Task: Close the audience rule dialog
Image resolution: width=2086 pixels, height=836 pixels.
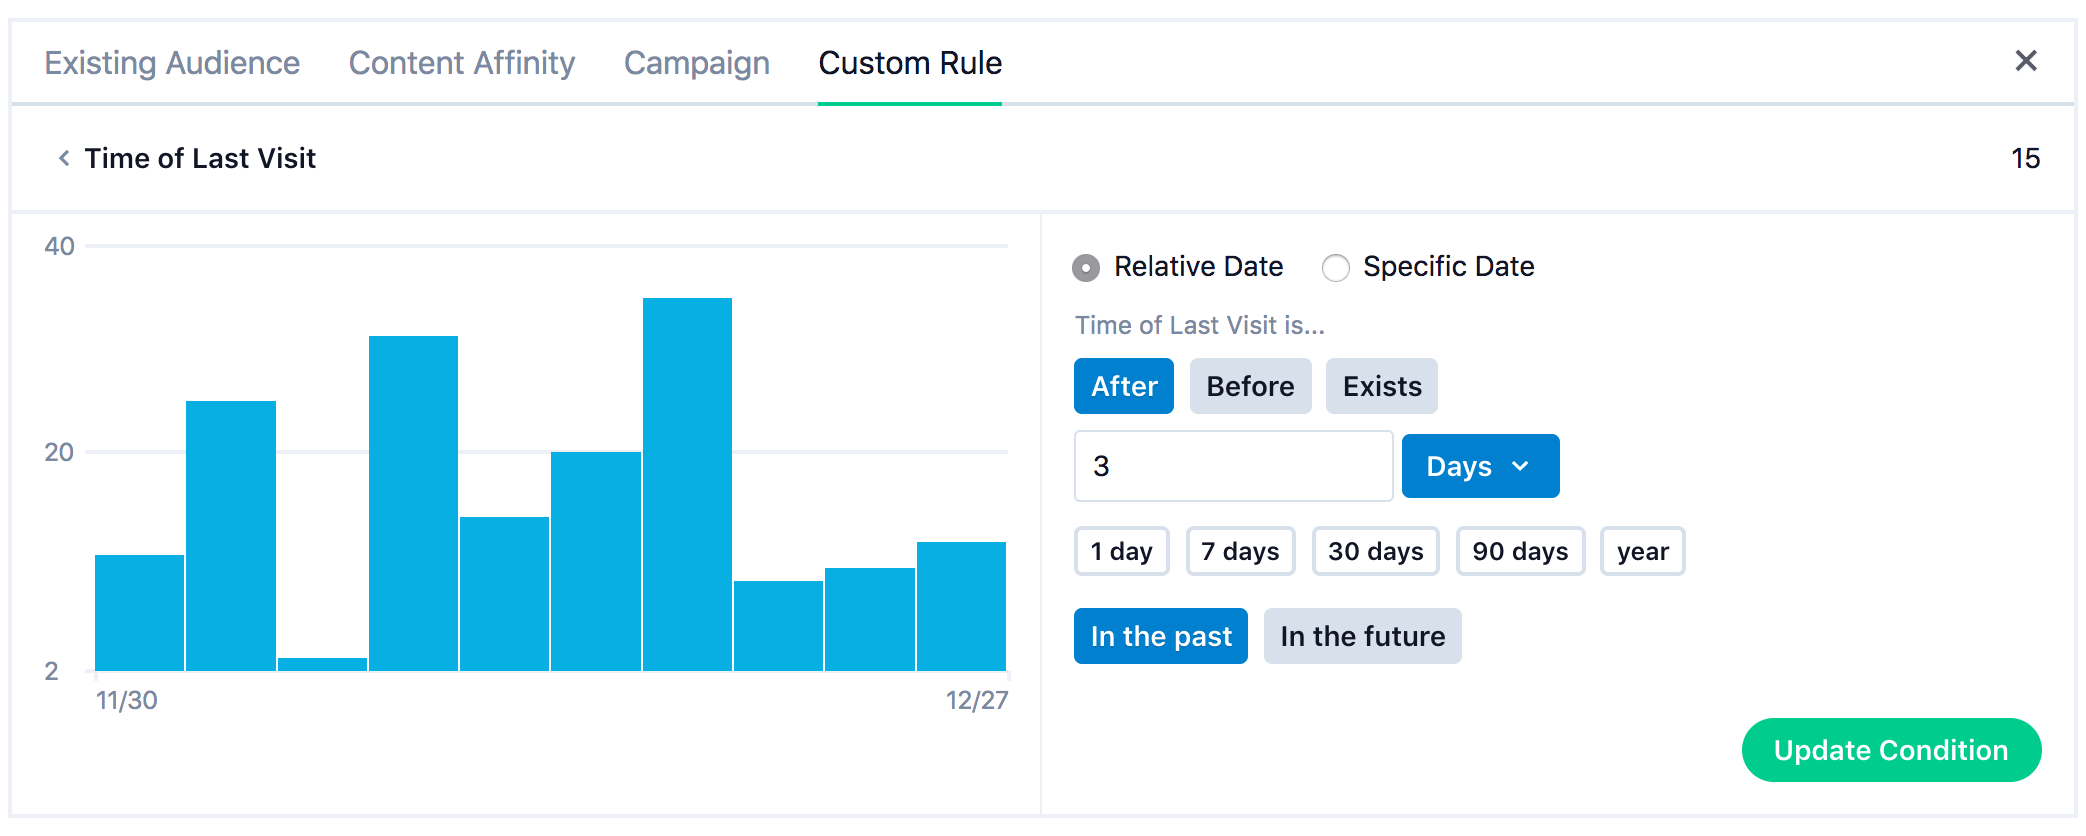Action: 2025,61
